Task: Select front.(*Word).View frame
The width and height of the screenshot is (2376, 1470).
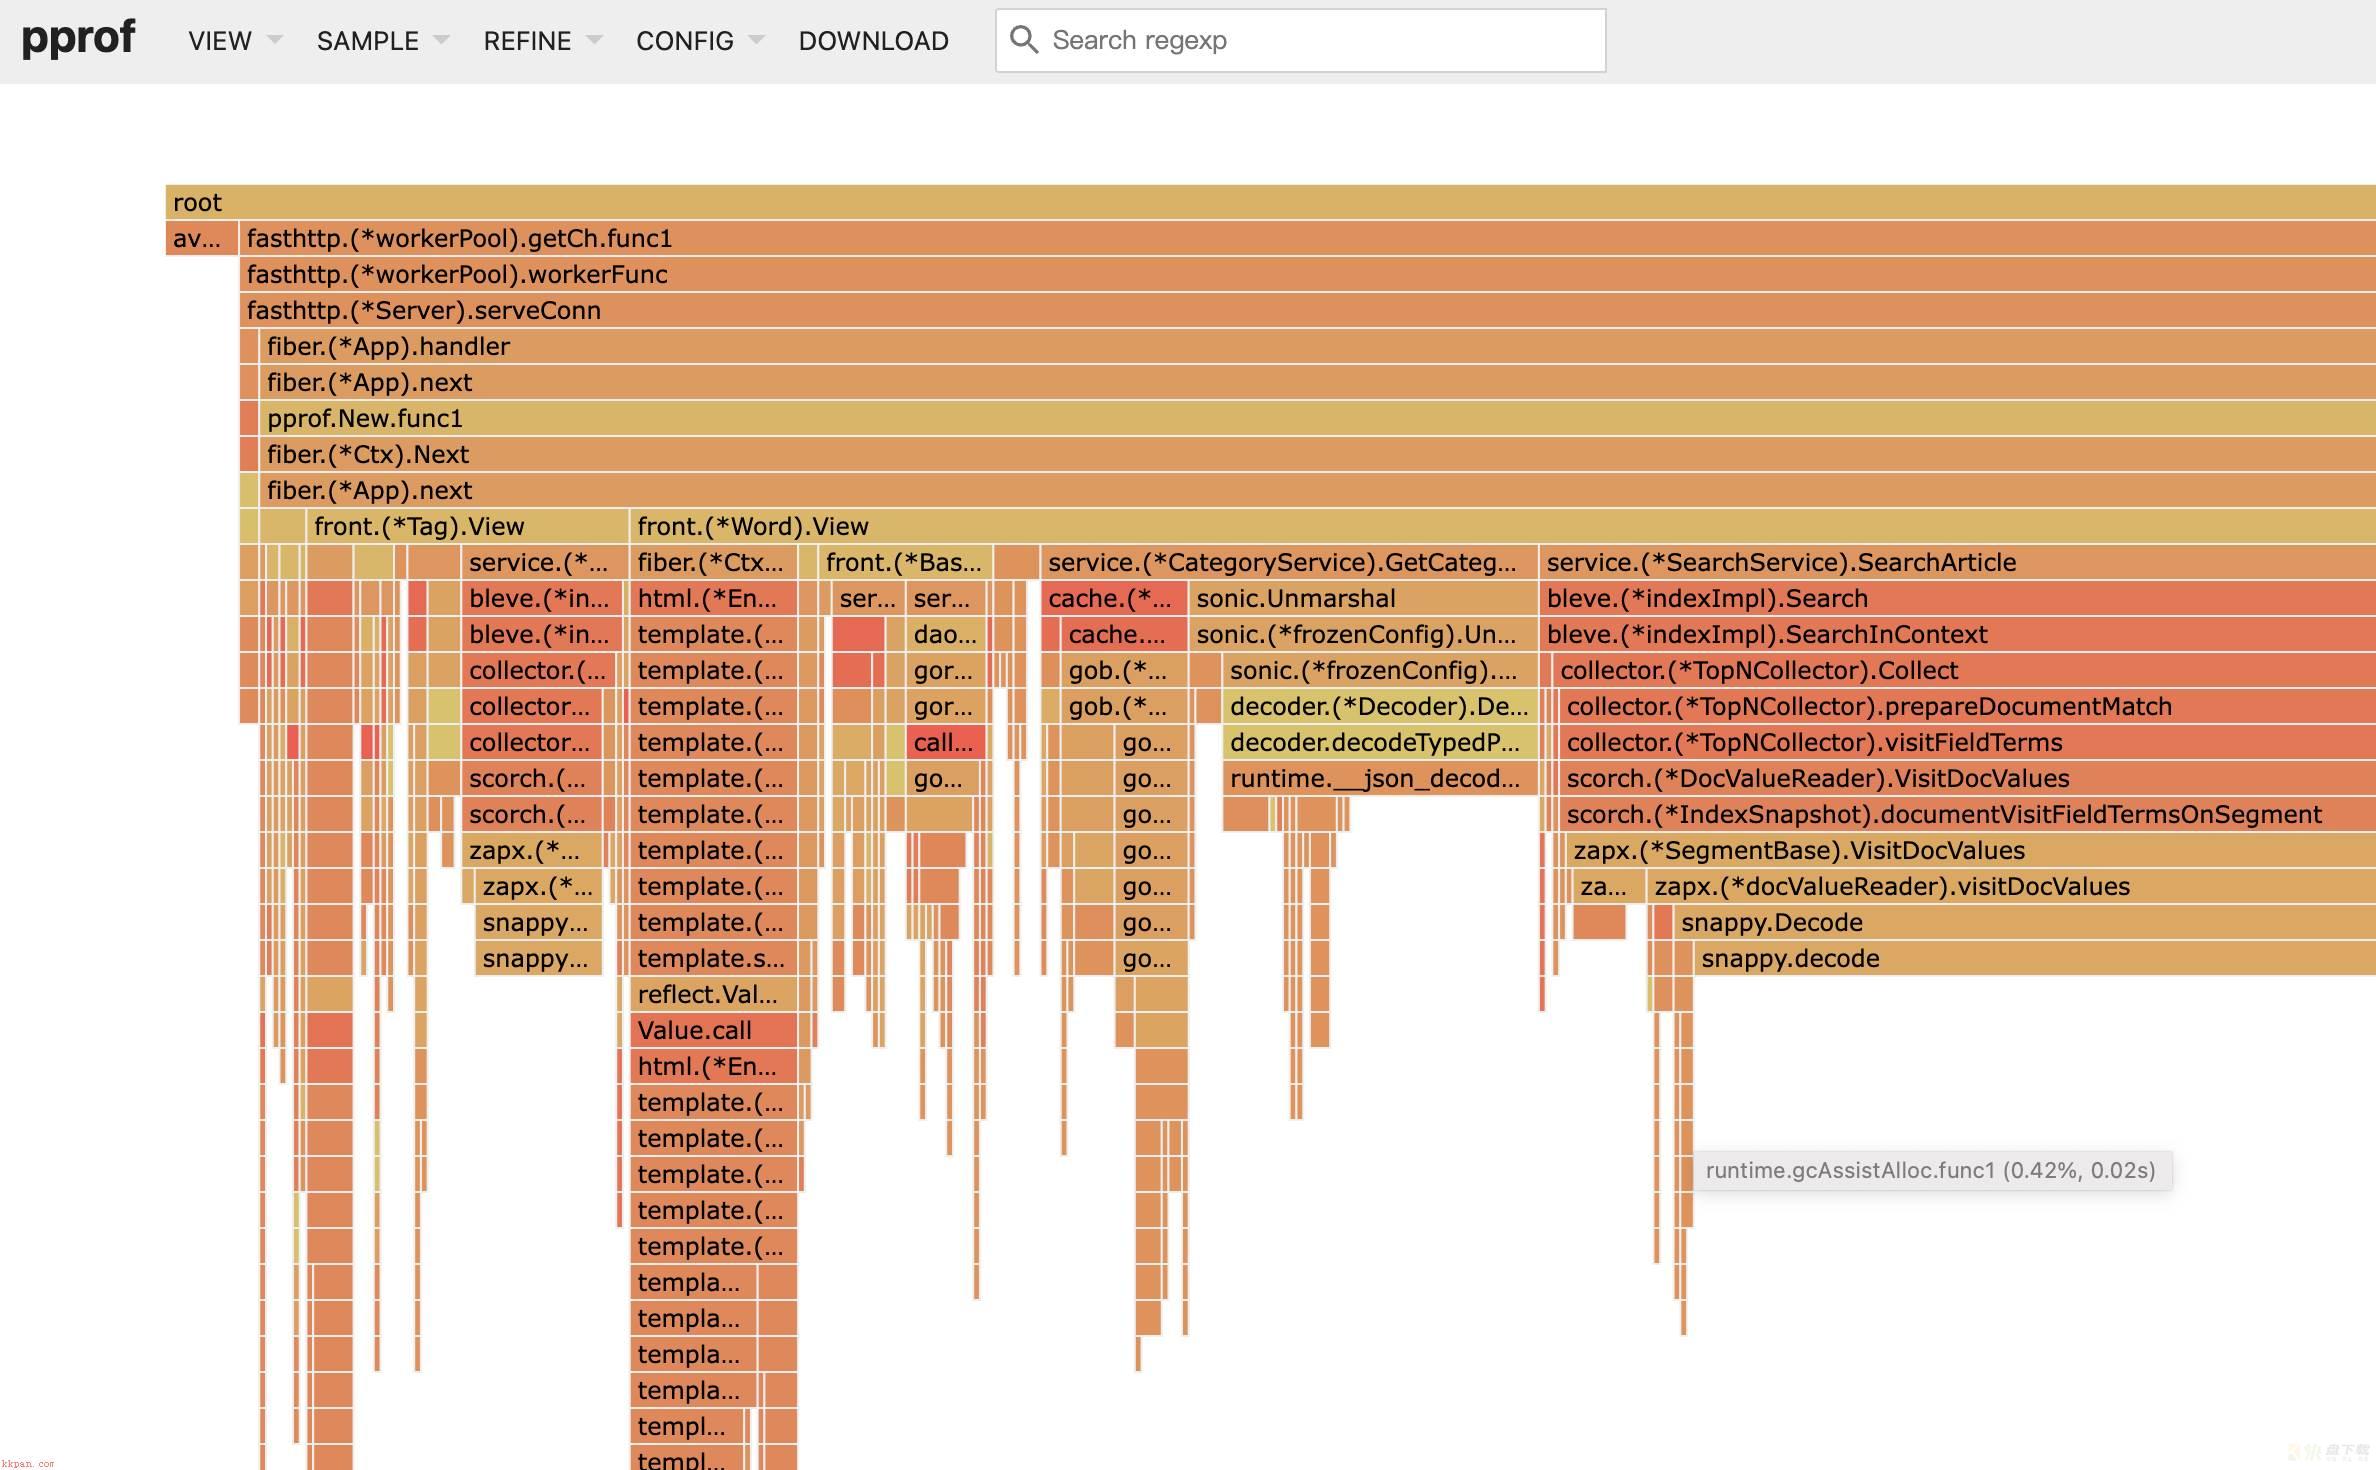Action: [x=1503, y=526]
